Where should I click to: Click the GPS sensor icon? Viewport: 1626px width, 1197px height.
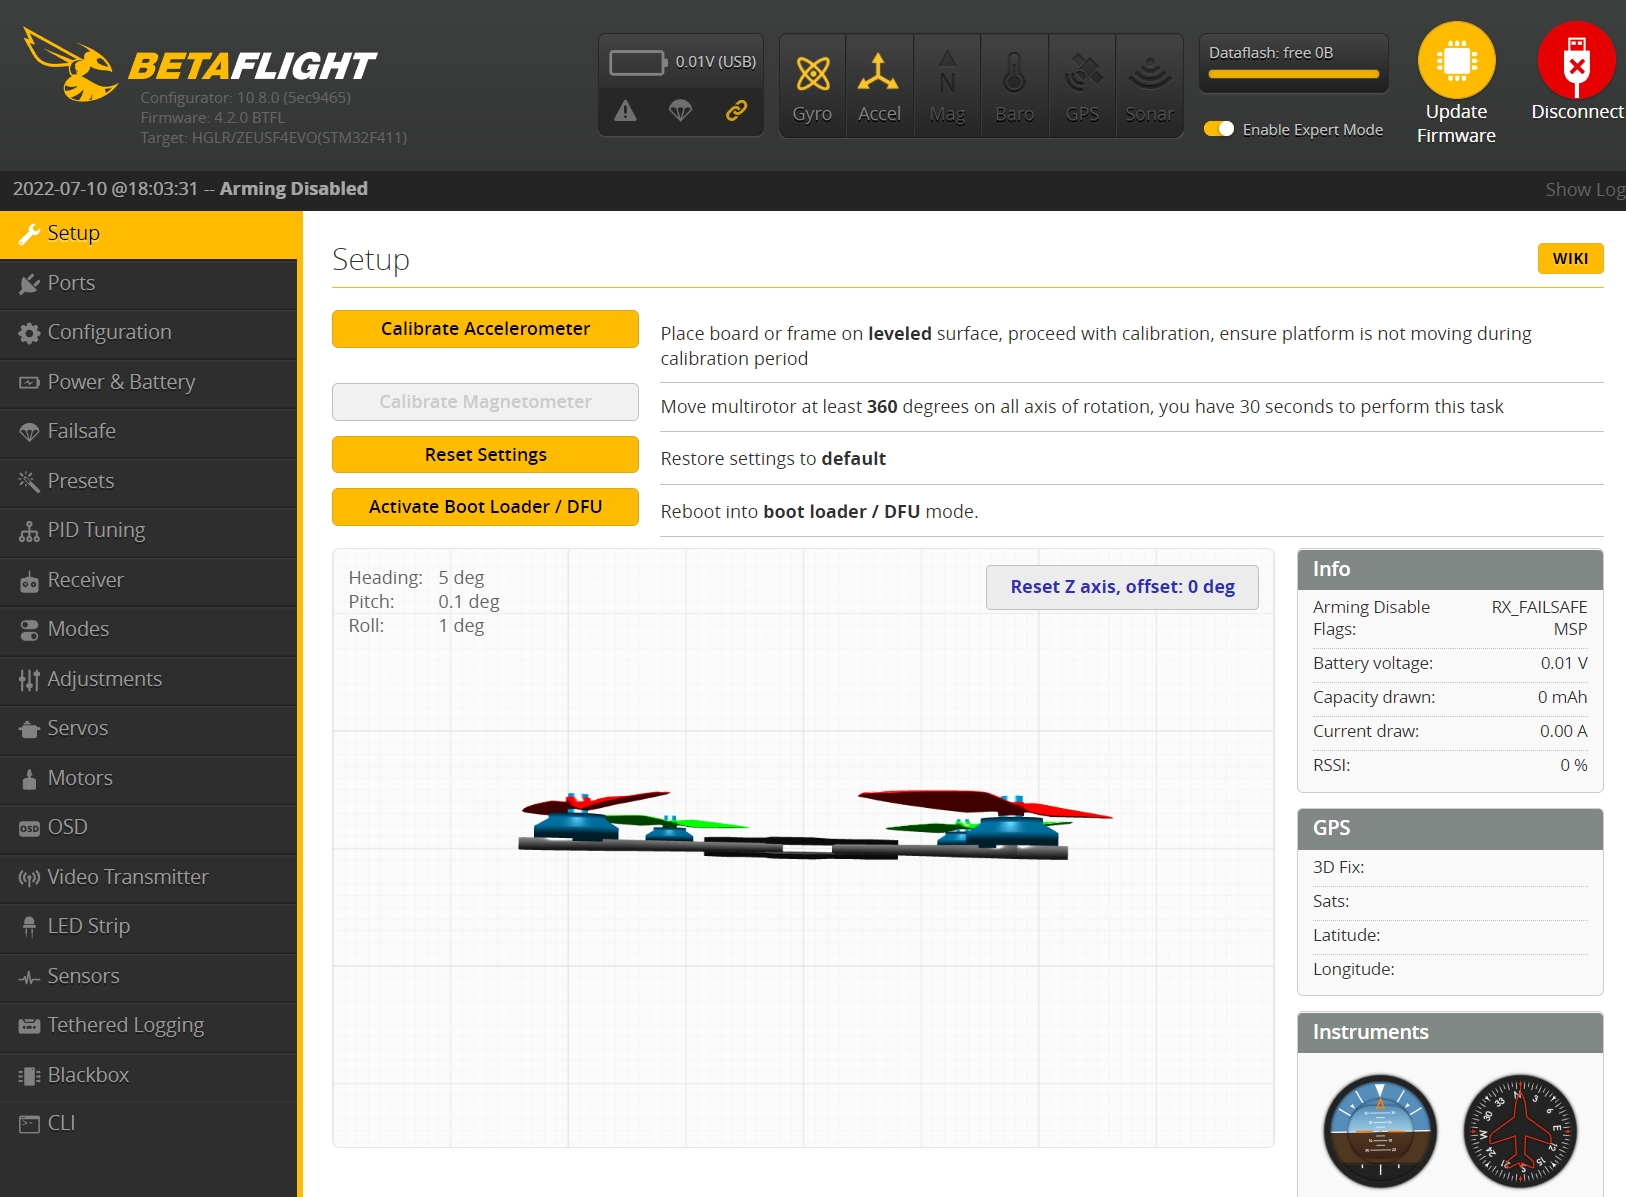pos(1082,74)
